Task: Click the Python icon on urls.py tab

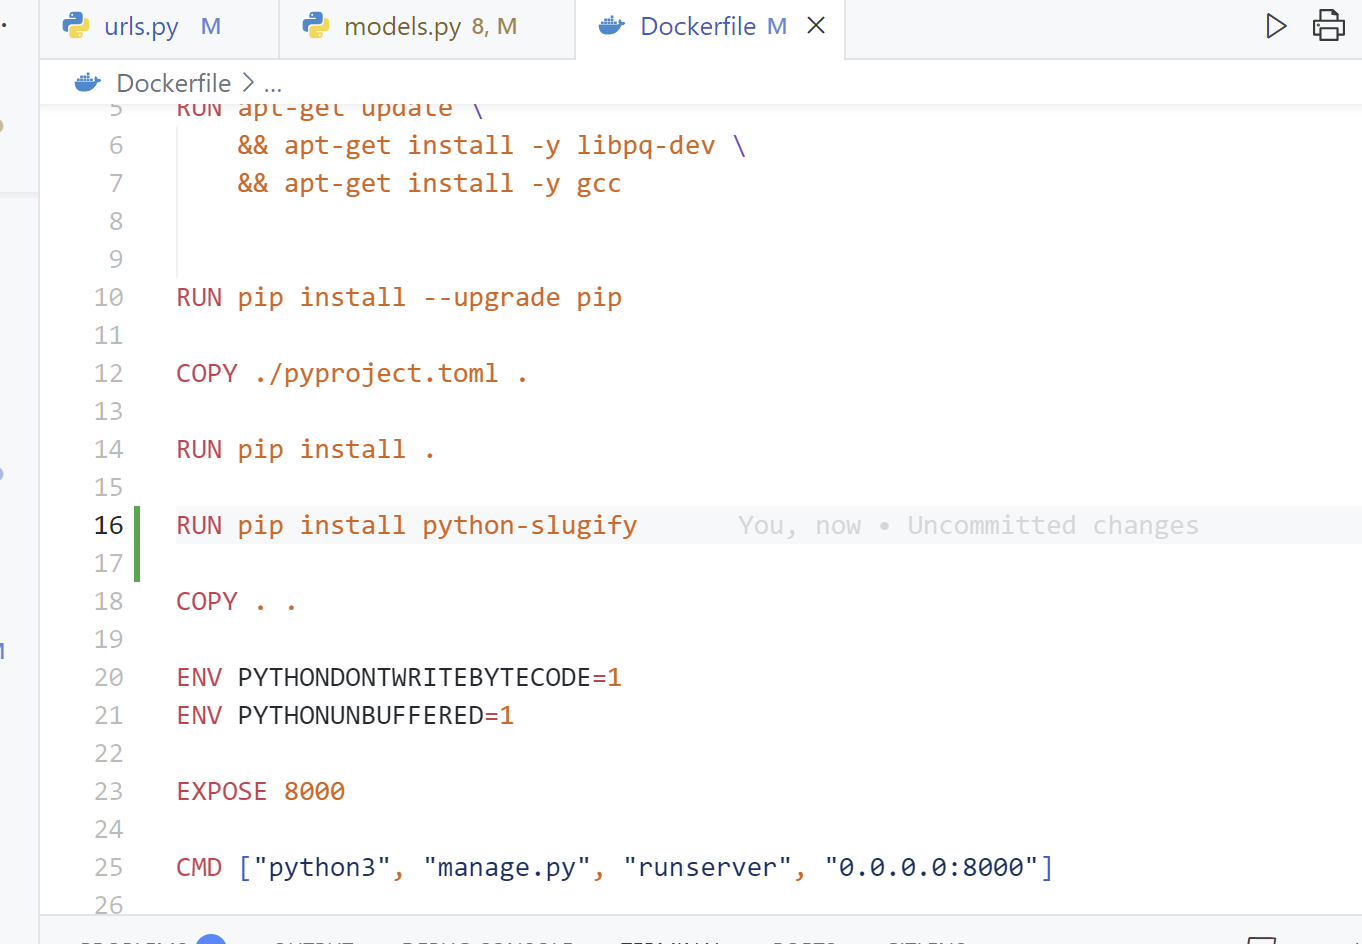Action: click(x=76, y=26)
